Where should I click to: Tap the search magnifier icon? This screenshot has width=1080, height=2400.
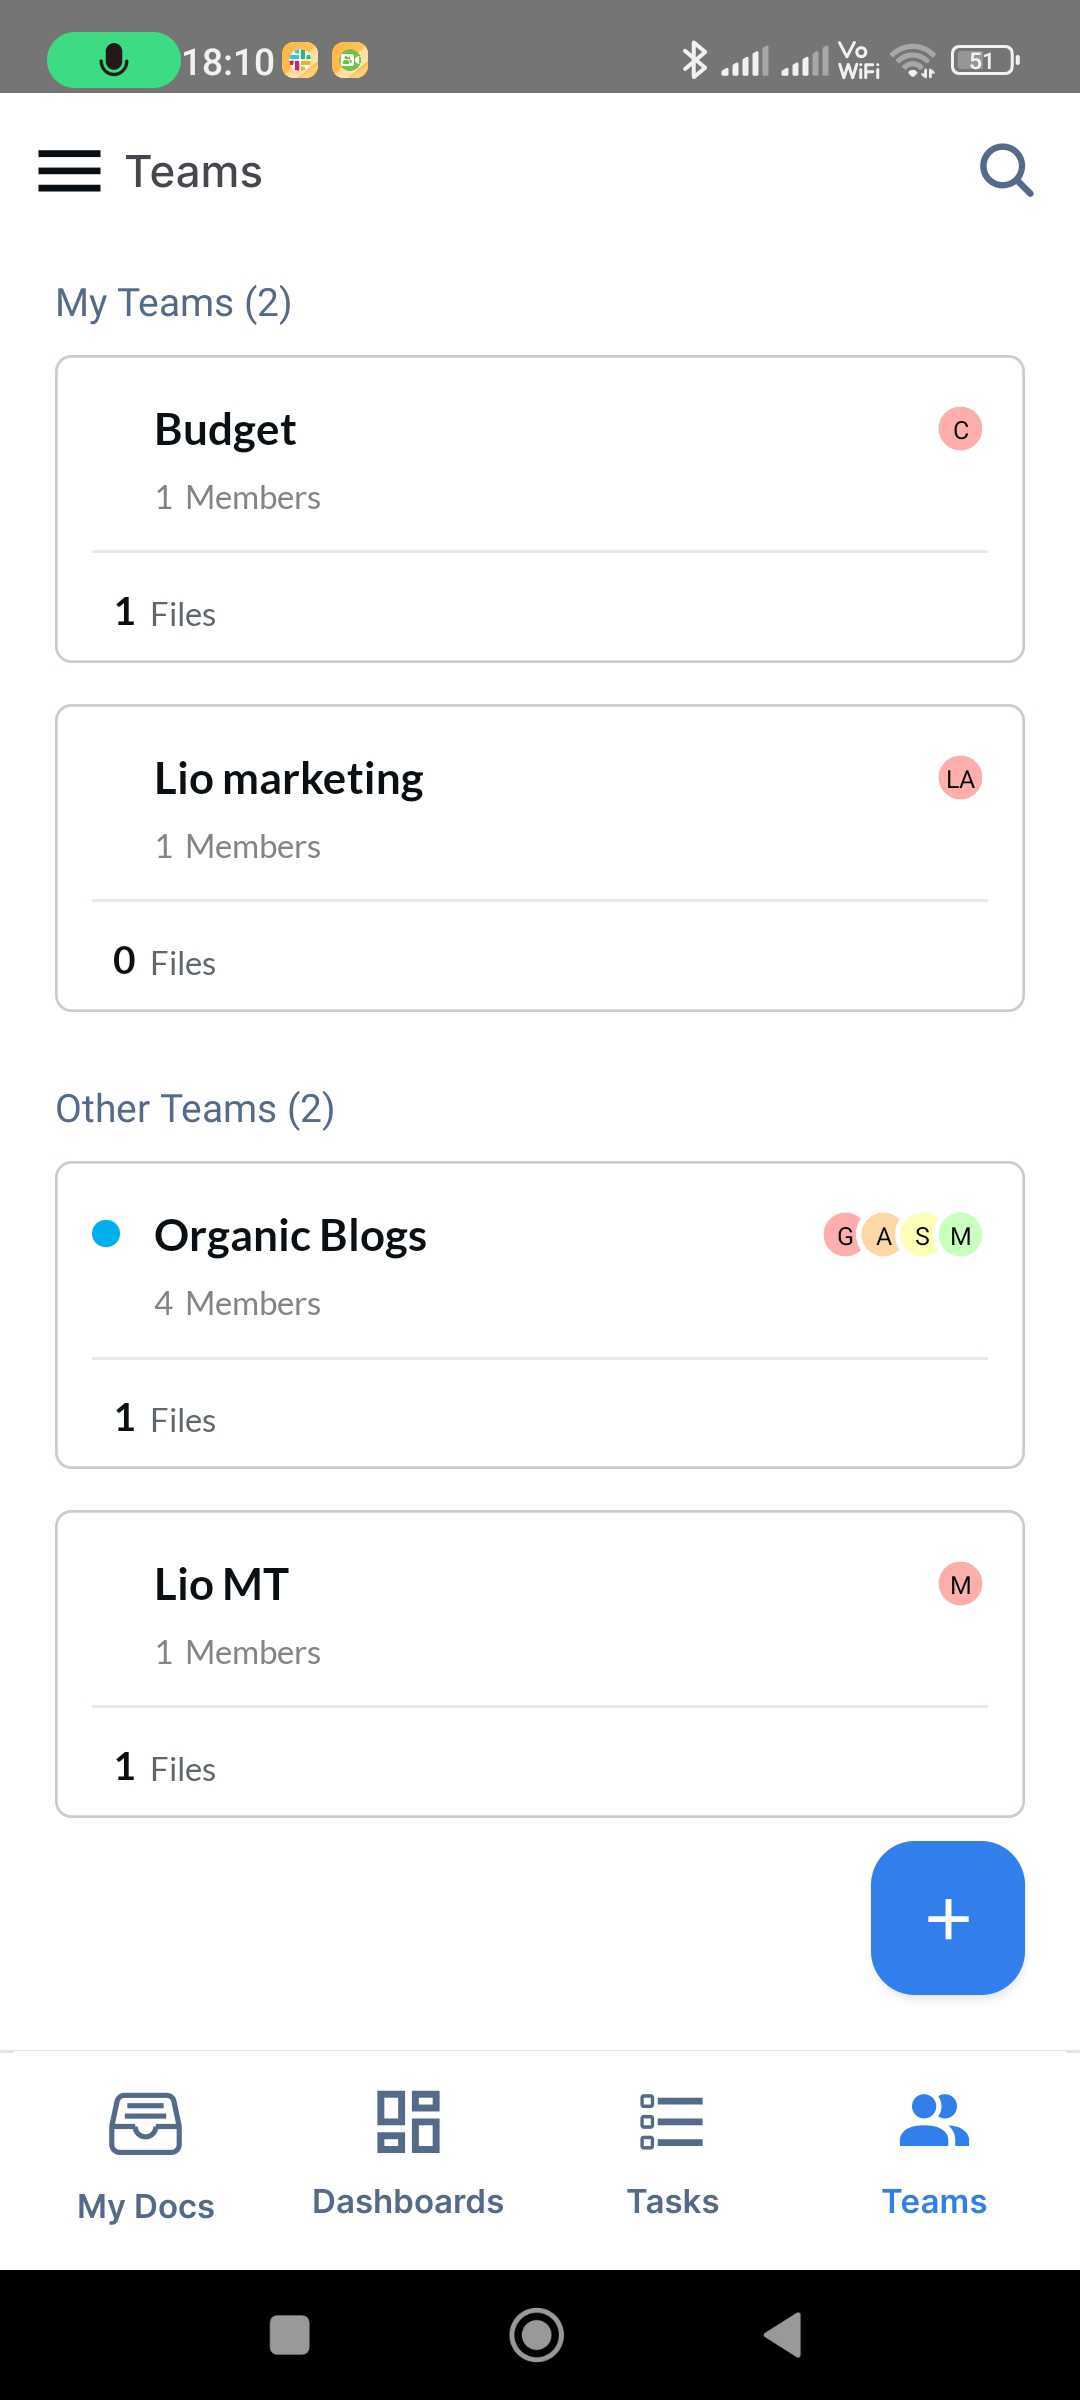click(x=1005, y=171)
